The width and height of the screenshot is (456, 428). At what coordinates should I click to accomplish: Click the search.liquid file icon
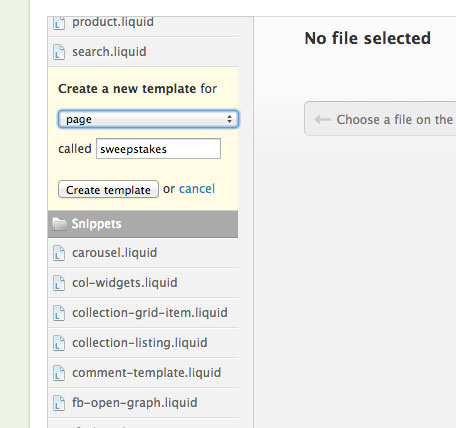[59, 52]
